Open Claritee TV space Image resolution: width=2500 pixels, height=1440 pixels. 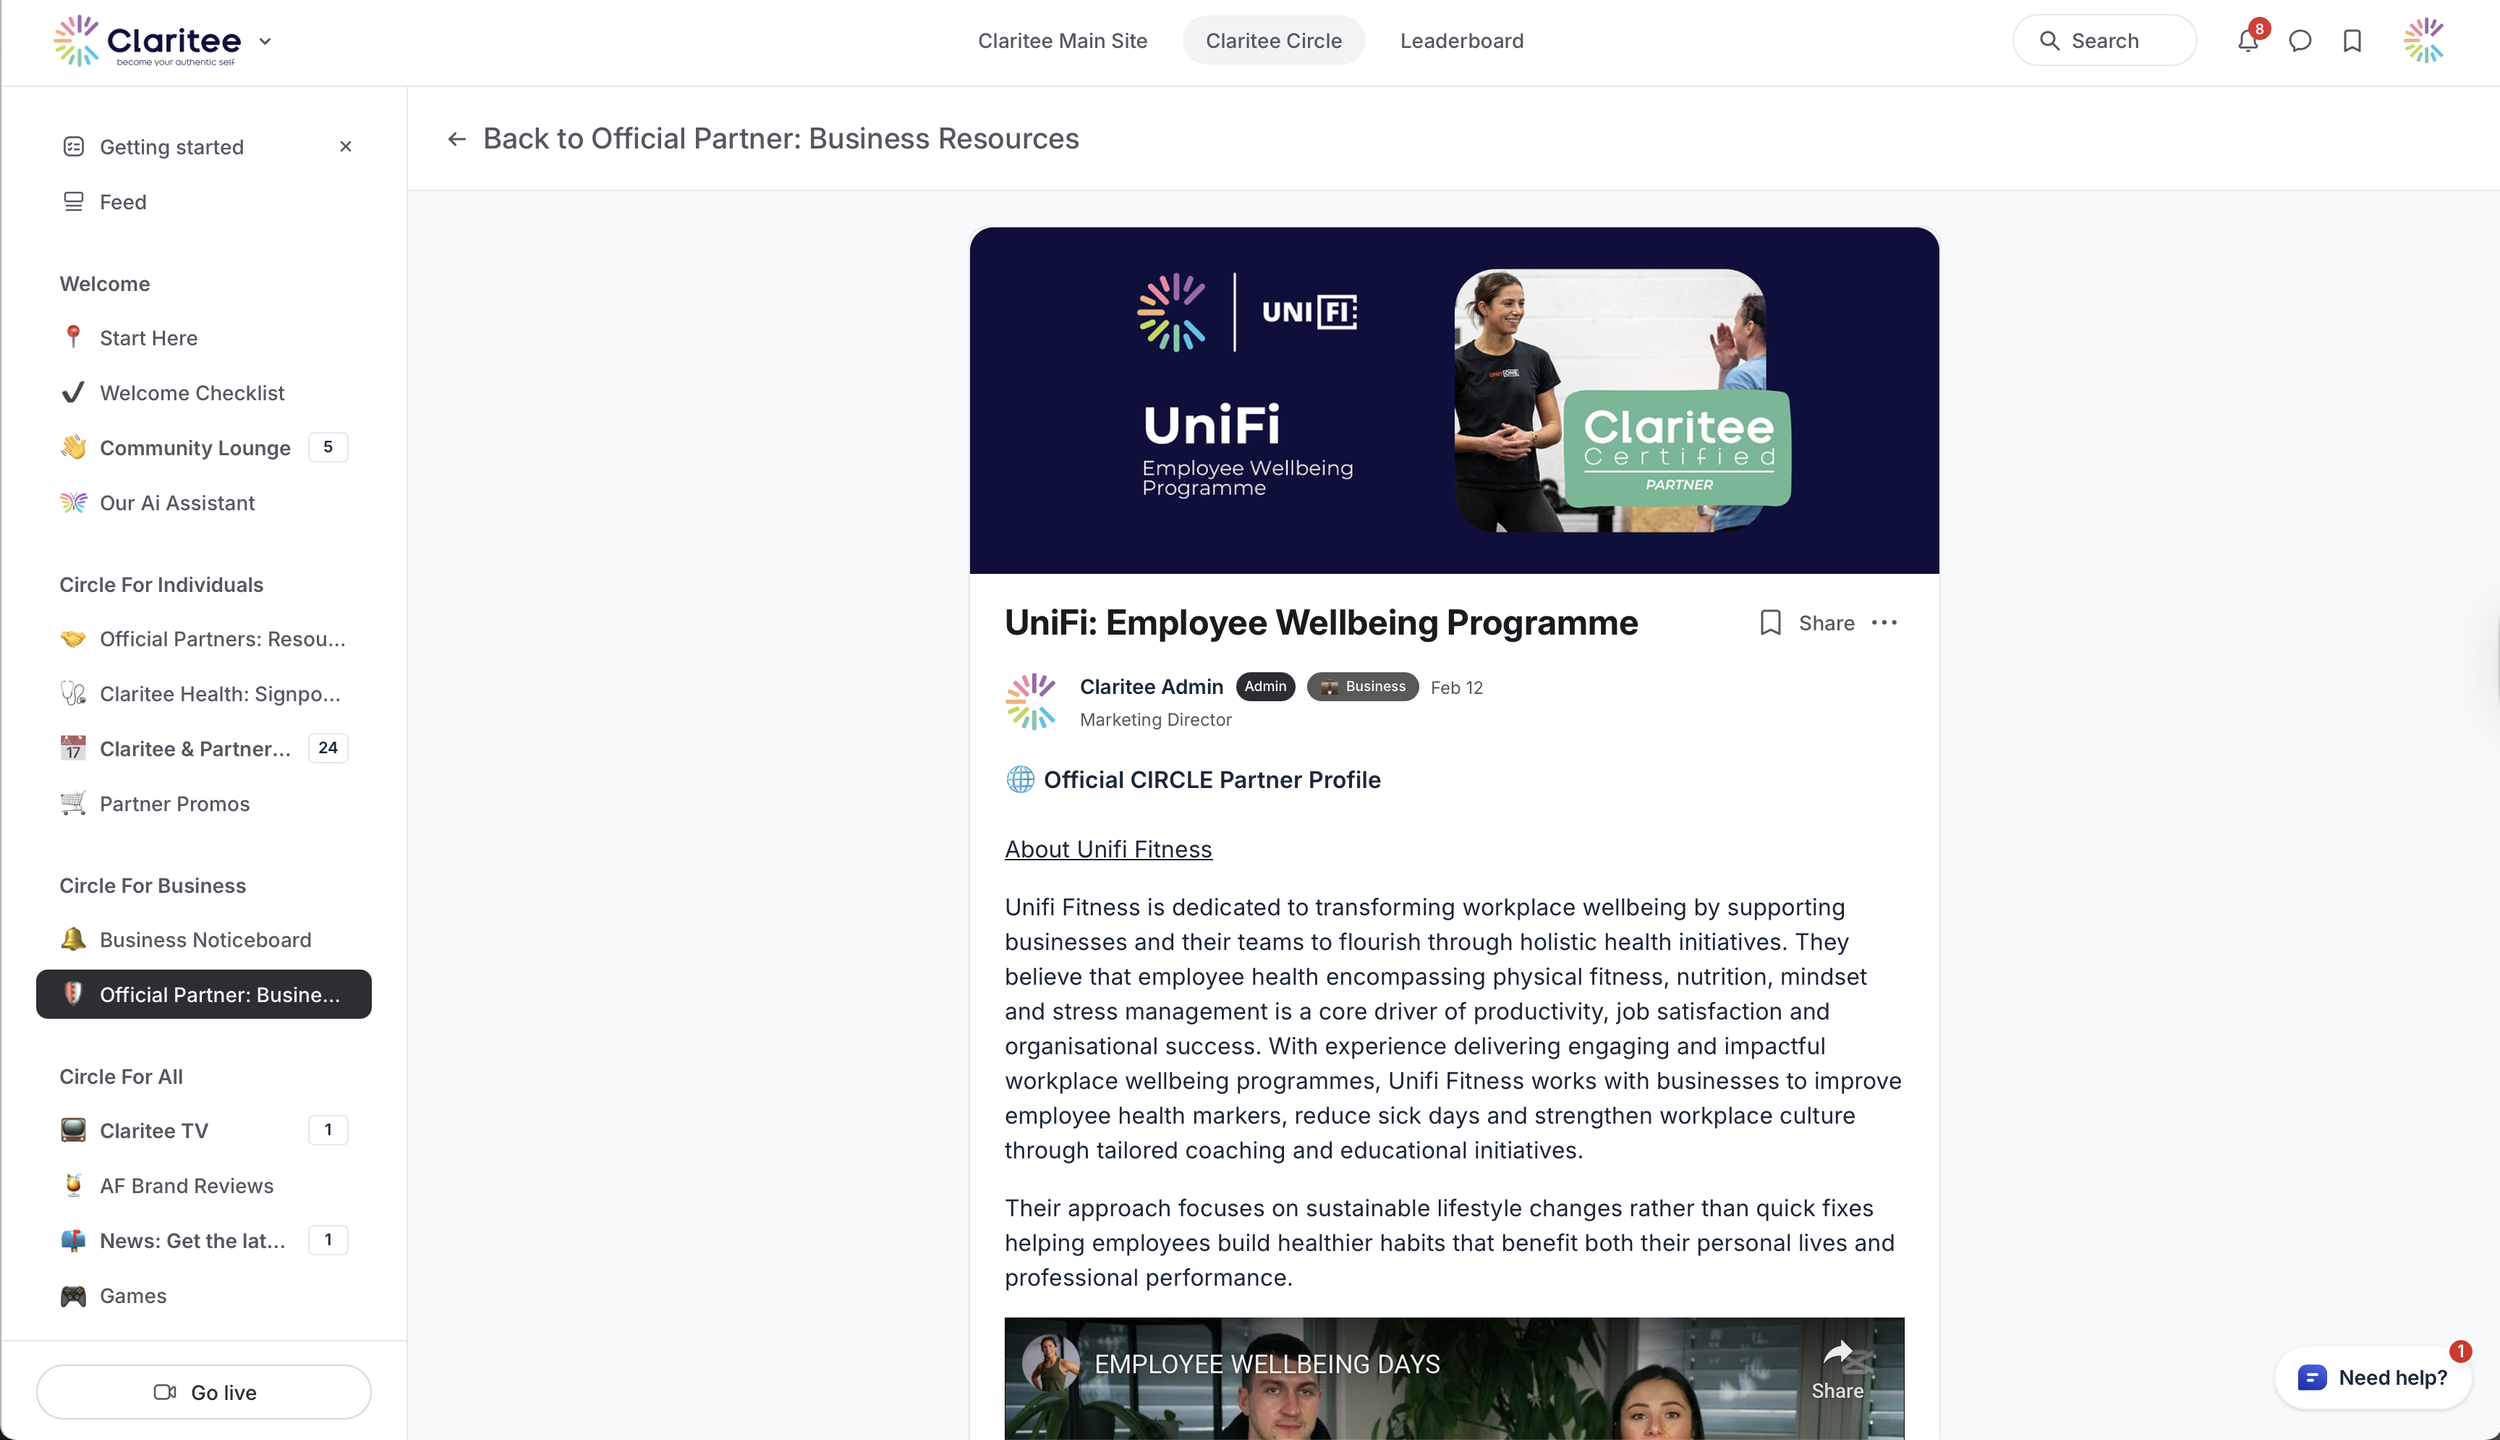coord(154,1130)
